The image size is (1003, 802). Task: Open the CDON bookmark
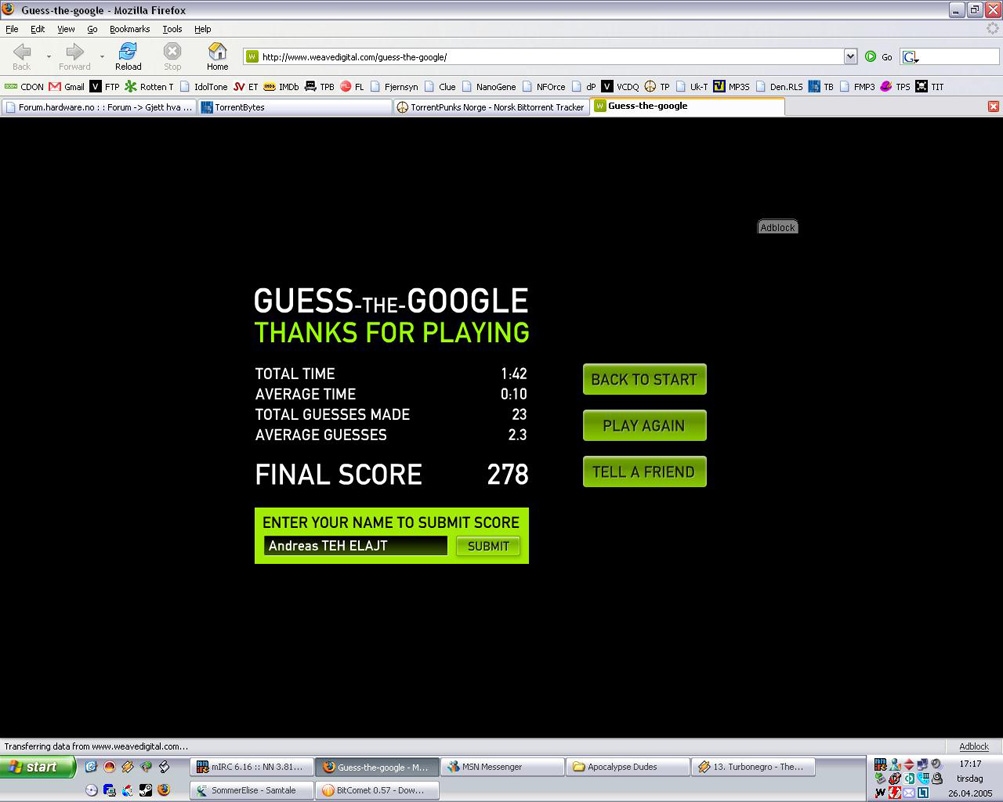[x=24, y=86]
